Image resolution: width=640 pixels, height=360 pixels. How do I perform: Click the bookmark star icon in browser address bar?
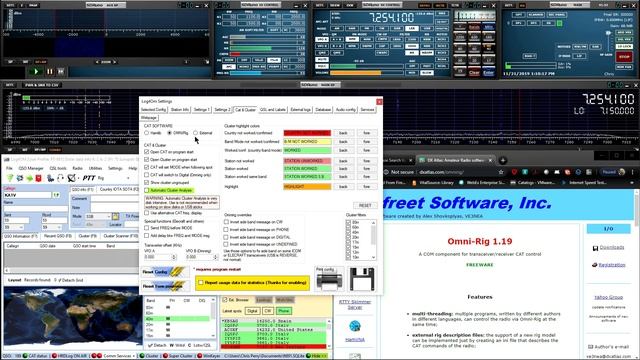(501, 172)
